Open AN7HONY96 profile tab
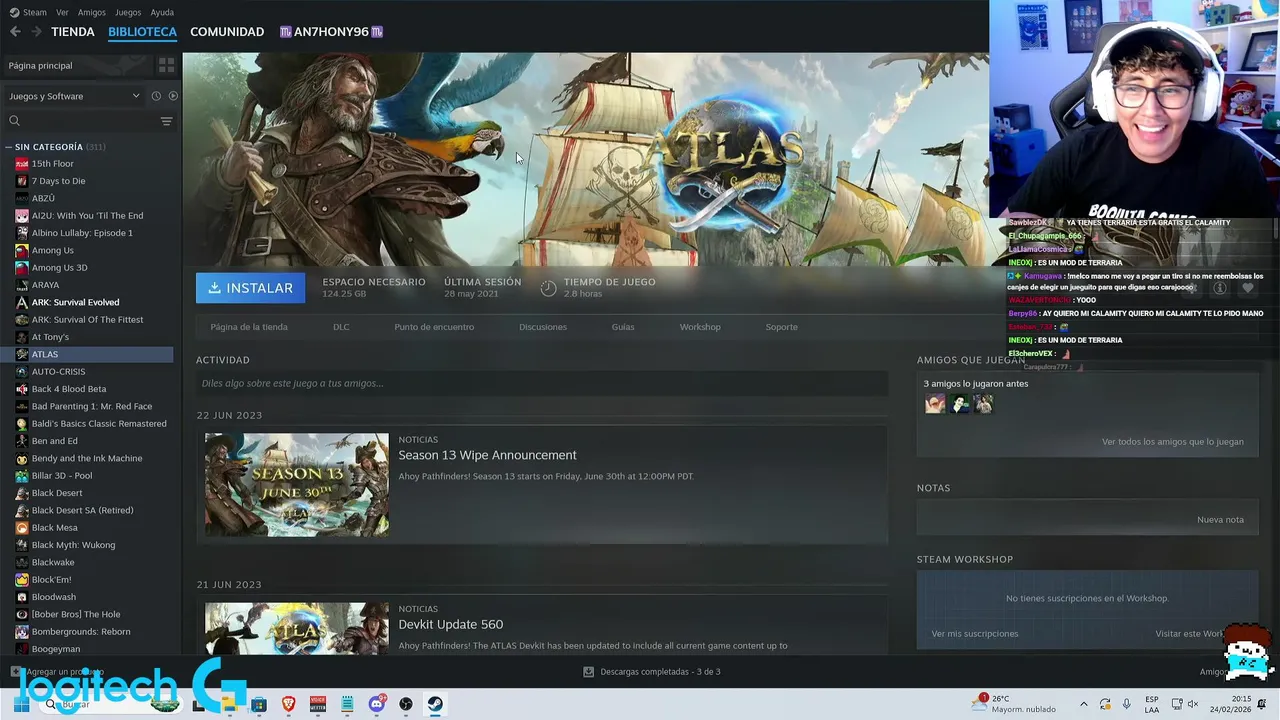The height and width of the screenshot is (720, 1280). pos(331,32)
